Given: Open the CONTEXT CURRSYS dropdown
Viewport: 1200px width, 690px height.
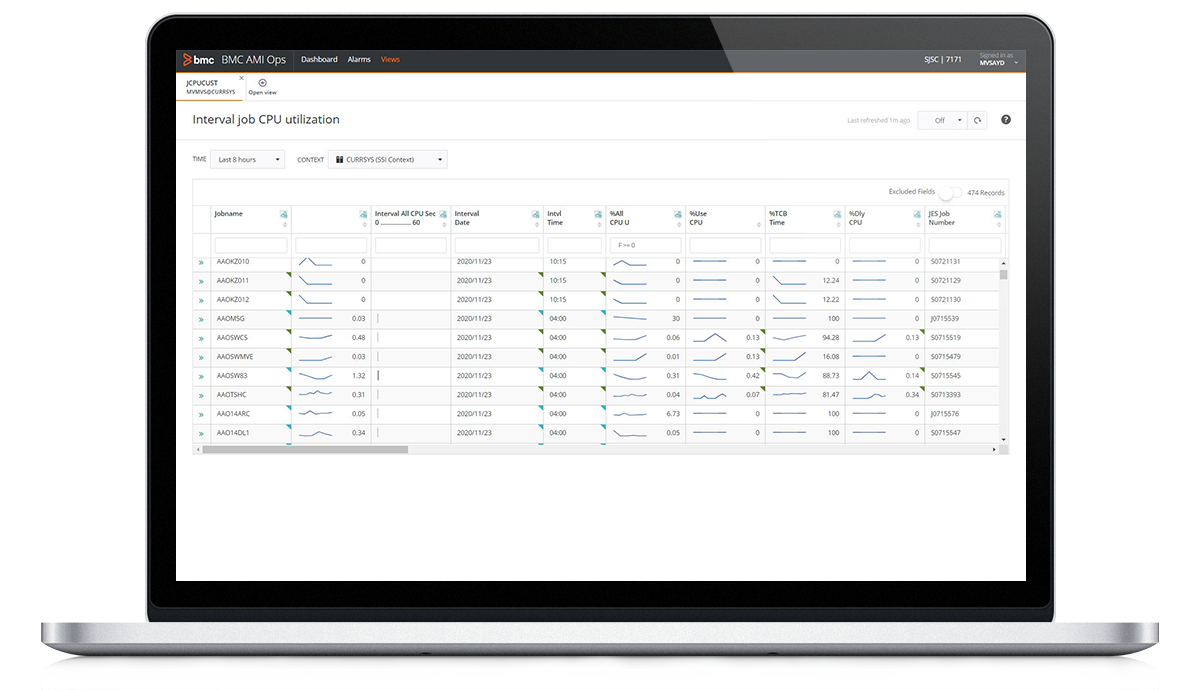Looking at the screenshot, I should point(388,160).
